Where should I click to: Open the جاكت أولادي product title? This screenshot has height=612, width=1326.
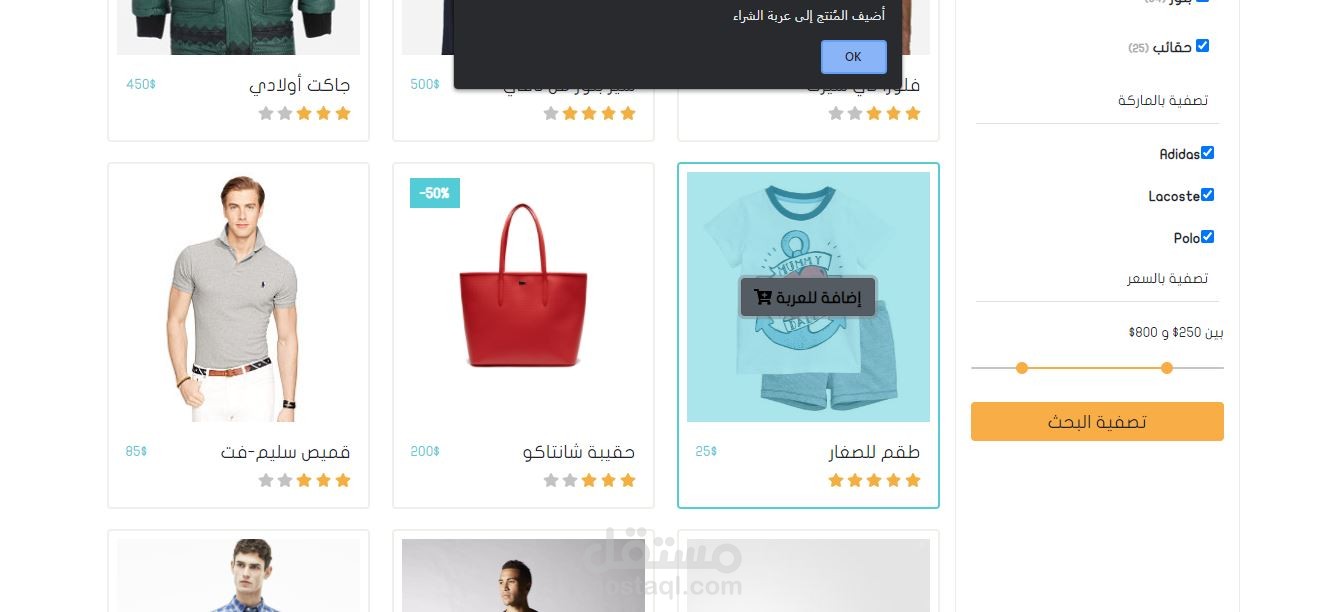tap(300, 85)
